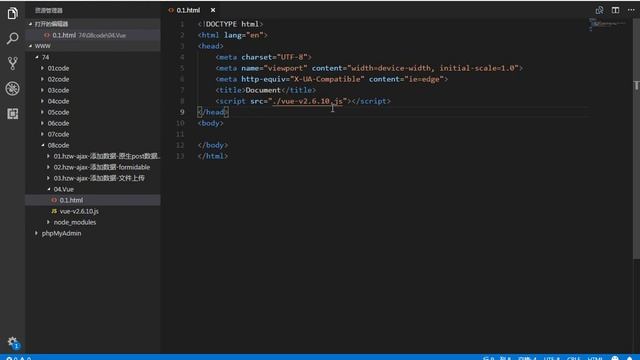Viewport: 640px width, 360px height.
Task: Expand the 01.hzw-ajax post folder
Action: point(49,156)
